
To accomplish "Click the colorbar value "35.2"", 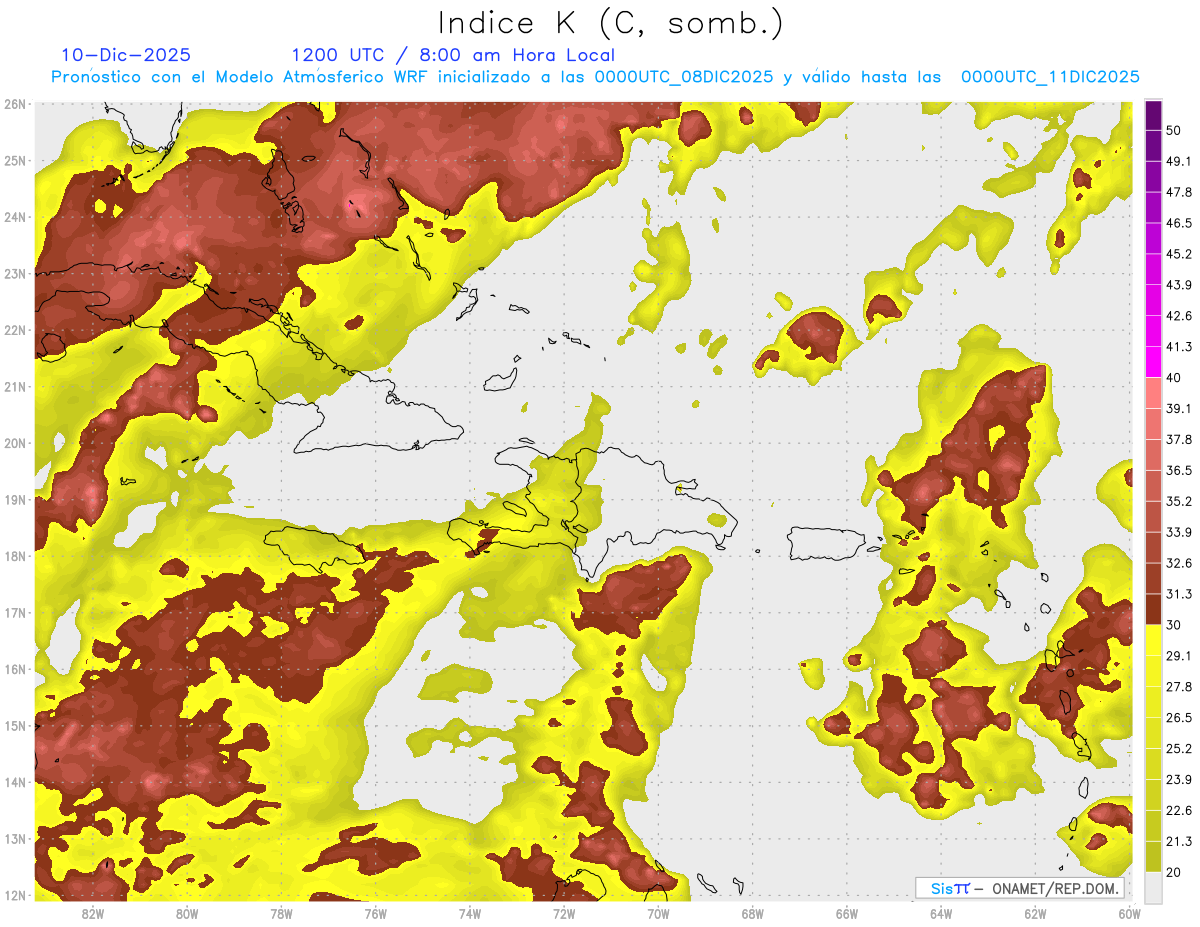I will click(1179, 501).
